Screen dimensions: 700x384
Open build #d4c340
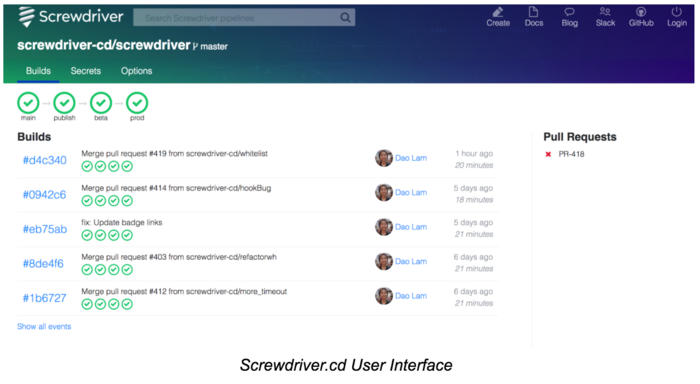[x=45, y=160]
